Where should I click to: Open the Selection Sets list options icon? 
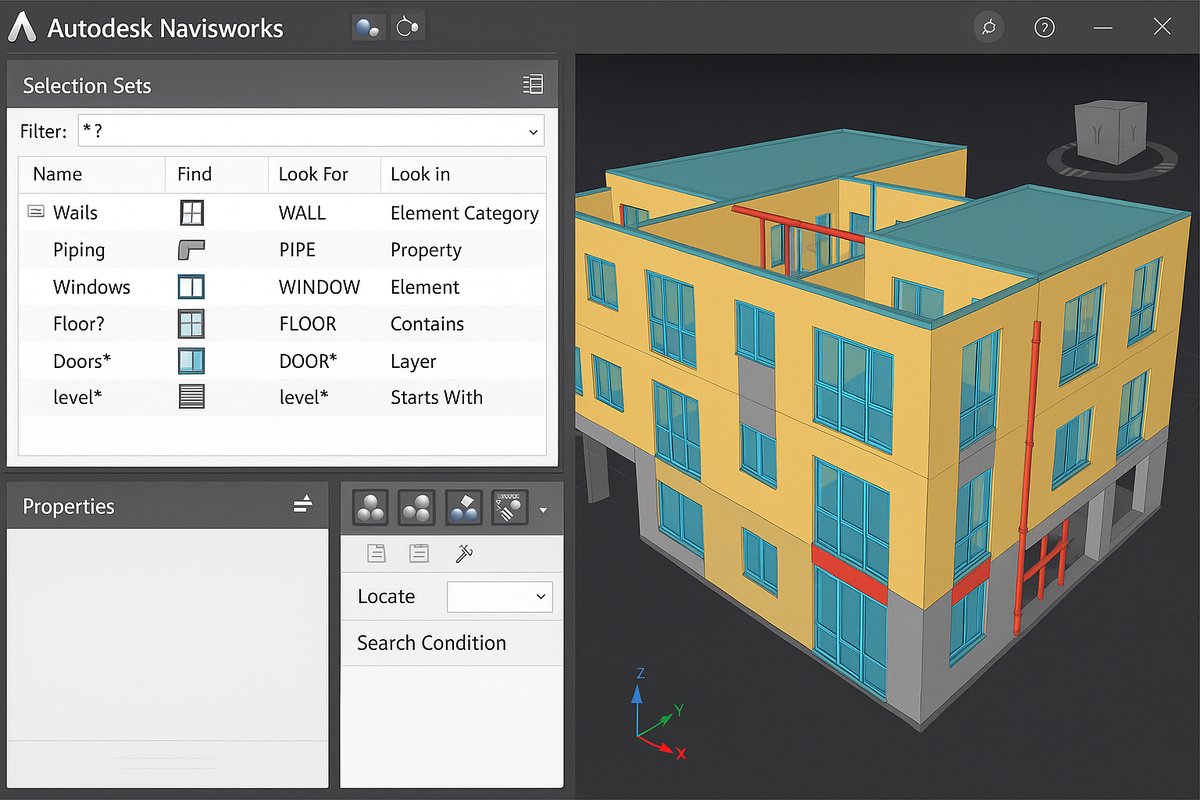(x=533, y=85)
